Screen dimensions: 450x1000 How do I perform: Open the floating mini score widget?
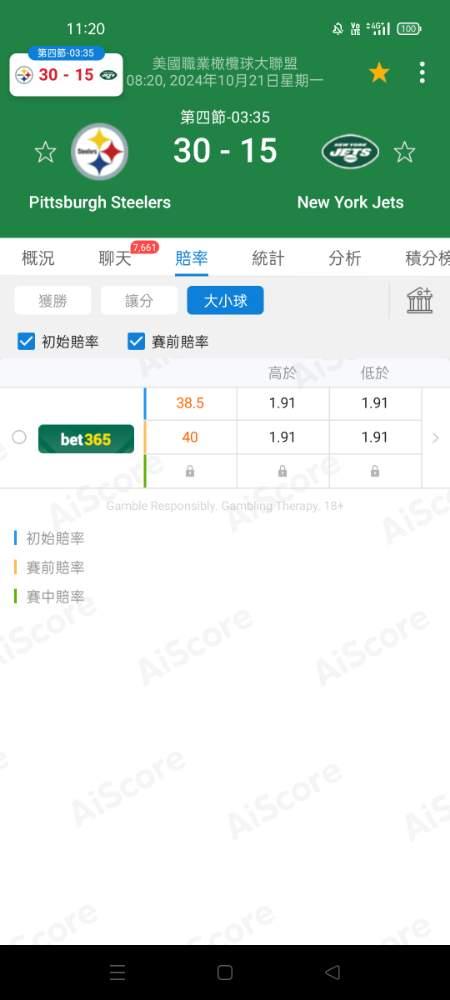pyautogui.click(x=66, y=71)
